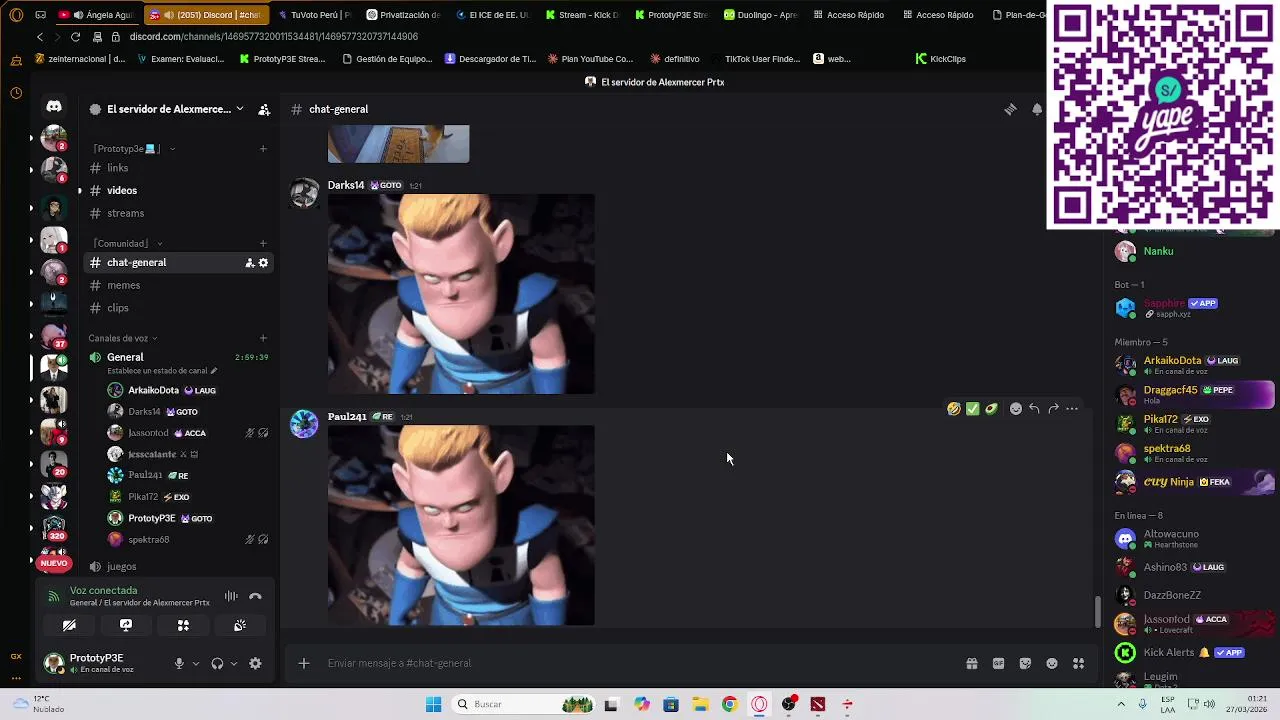Toggle noise suppression waveform icon

(x=231, y=596)
